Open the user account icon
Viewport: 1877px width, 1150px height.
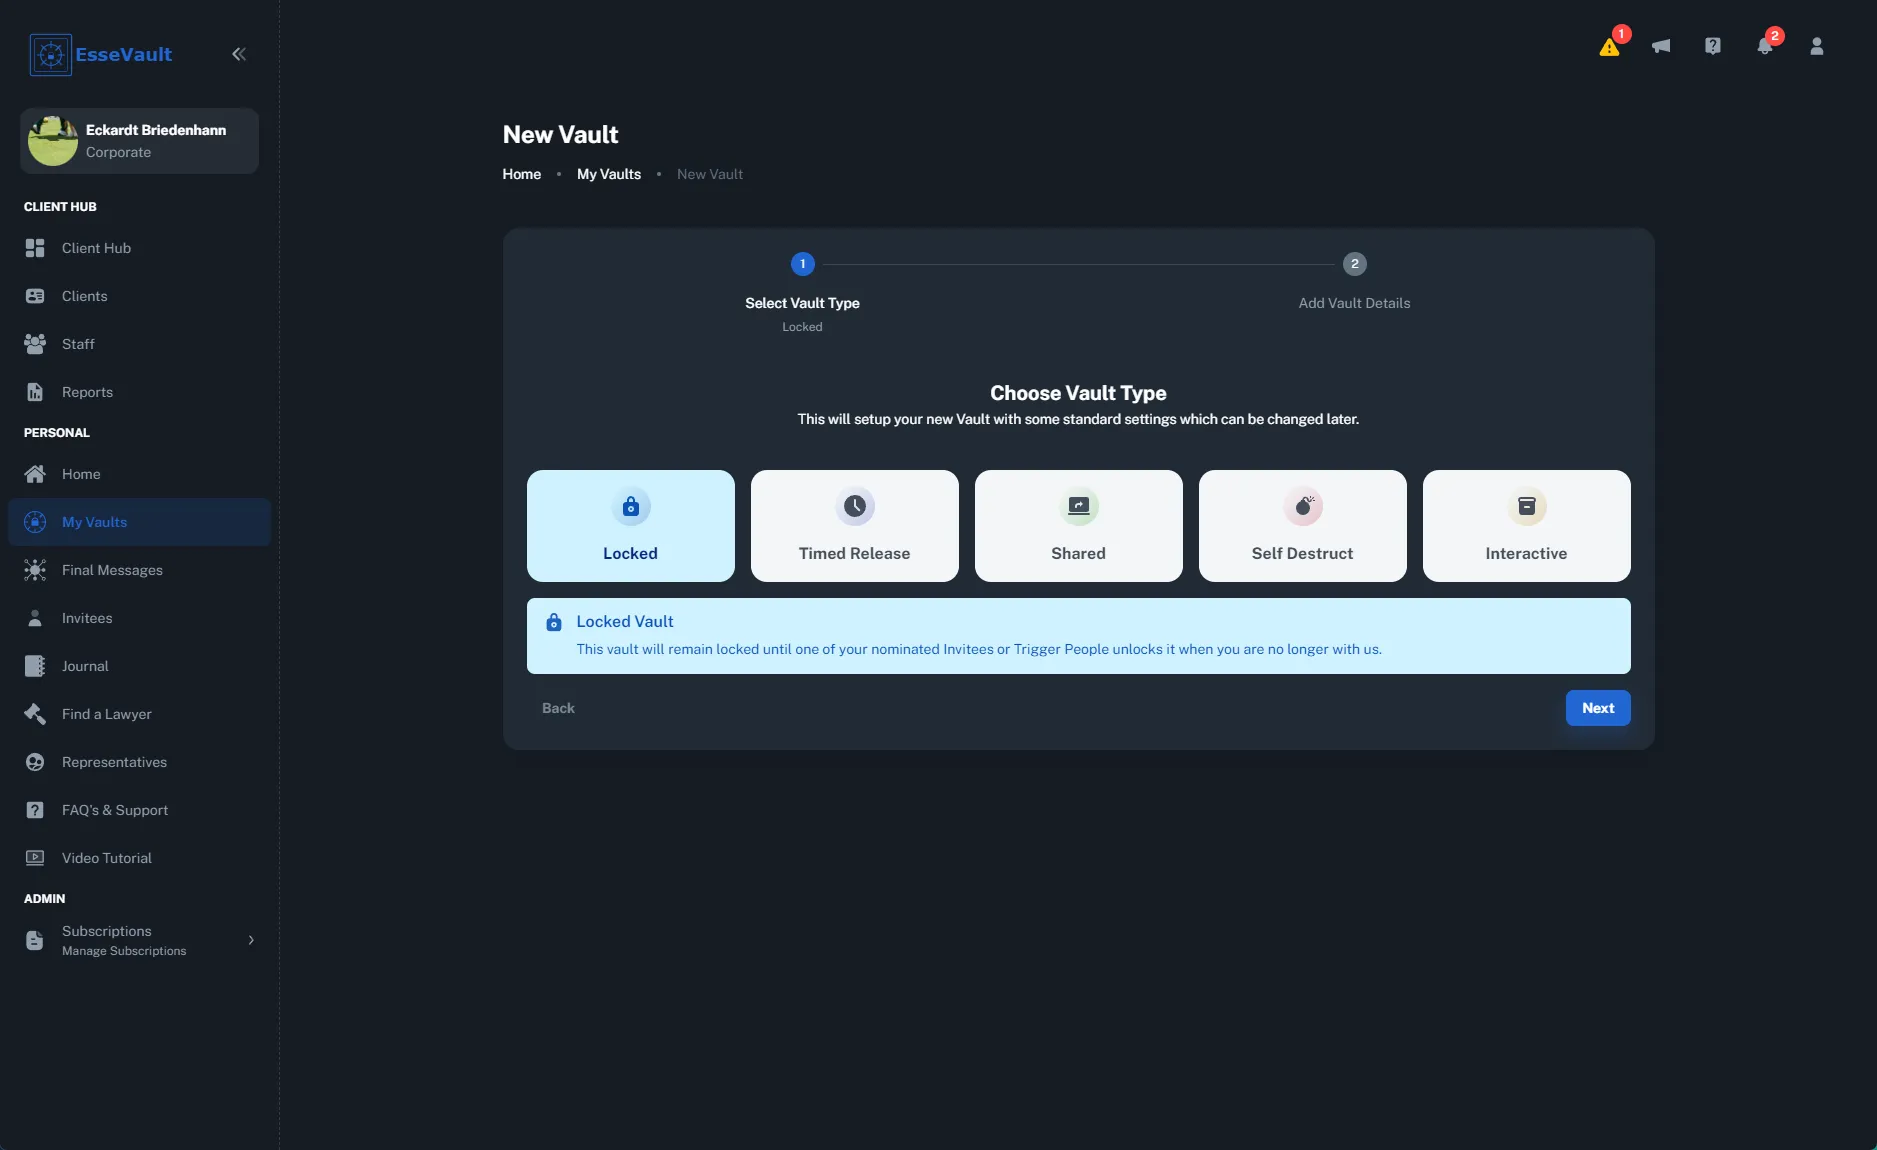(1817, 46)
